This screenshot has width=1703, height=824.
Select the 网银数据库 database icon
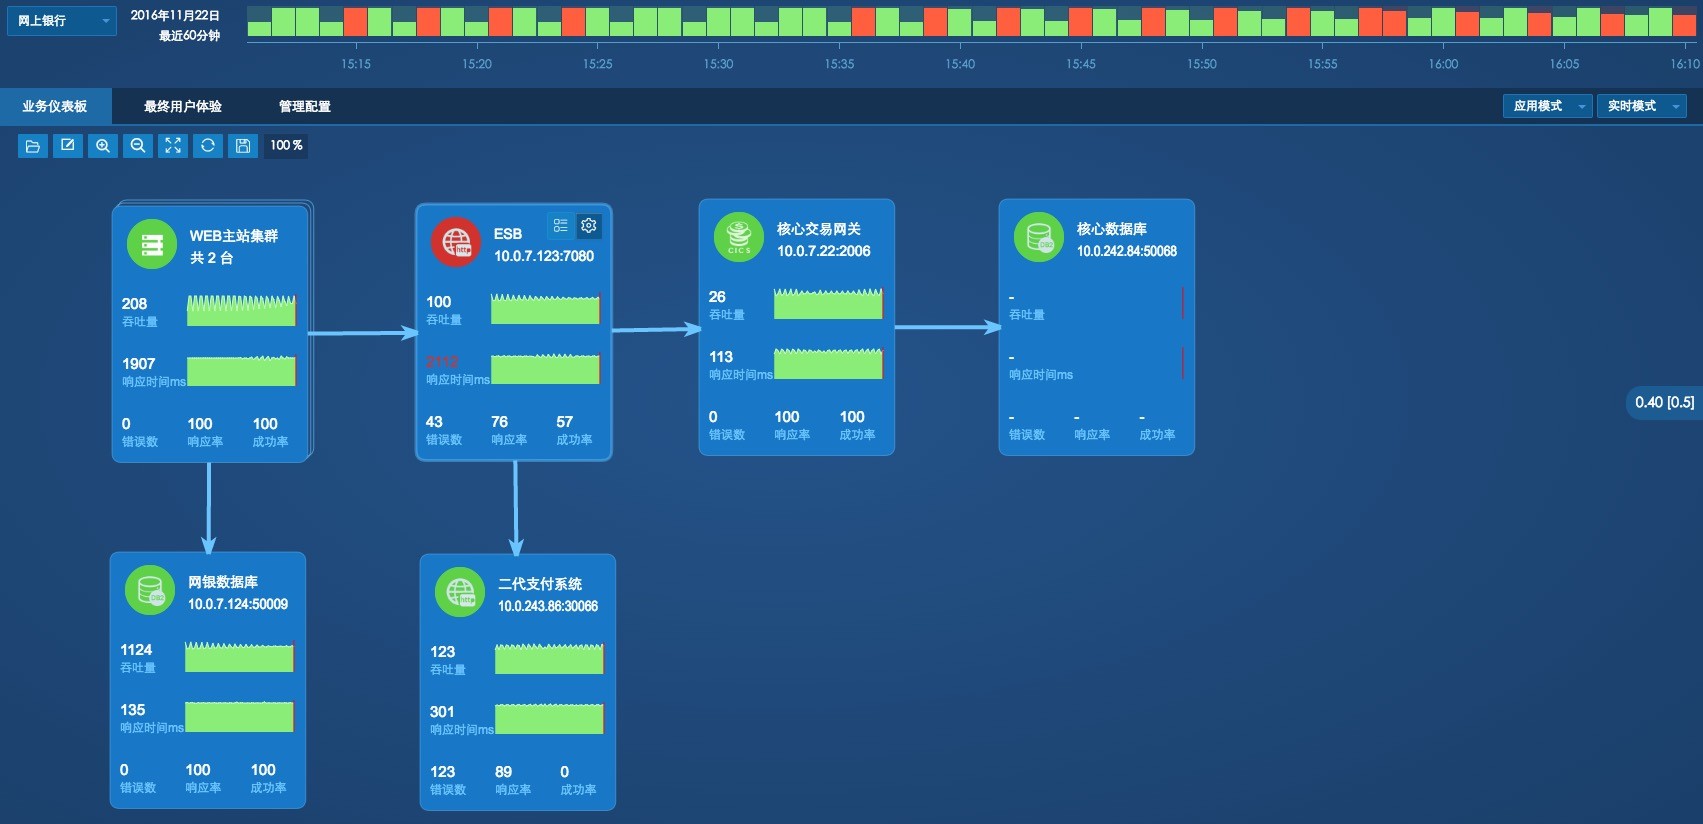150,591
